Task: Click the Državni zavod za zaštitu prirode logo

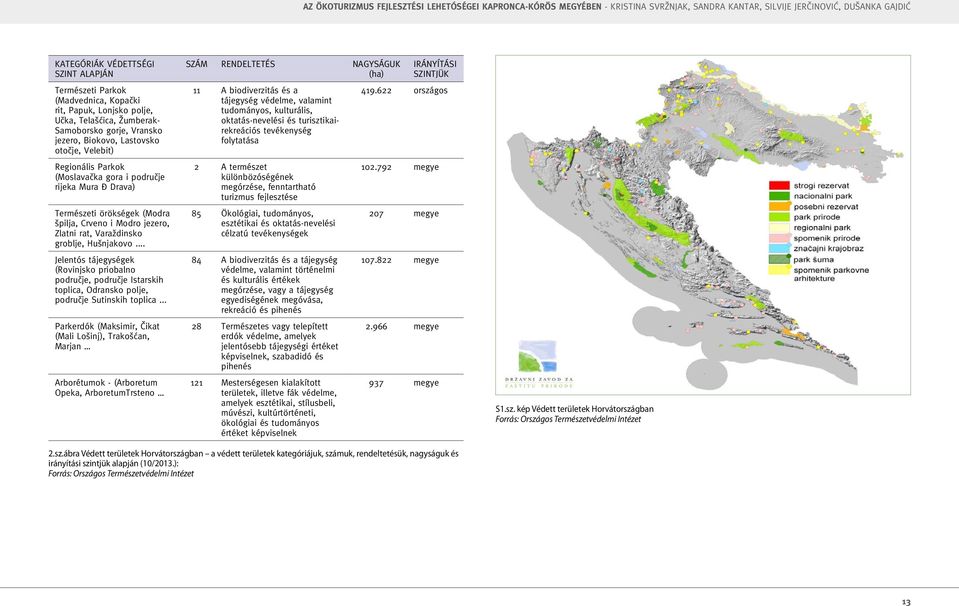Action: (x=538, y=364)
